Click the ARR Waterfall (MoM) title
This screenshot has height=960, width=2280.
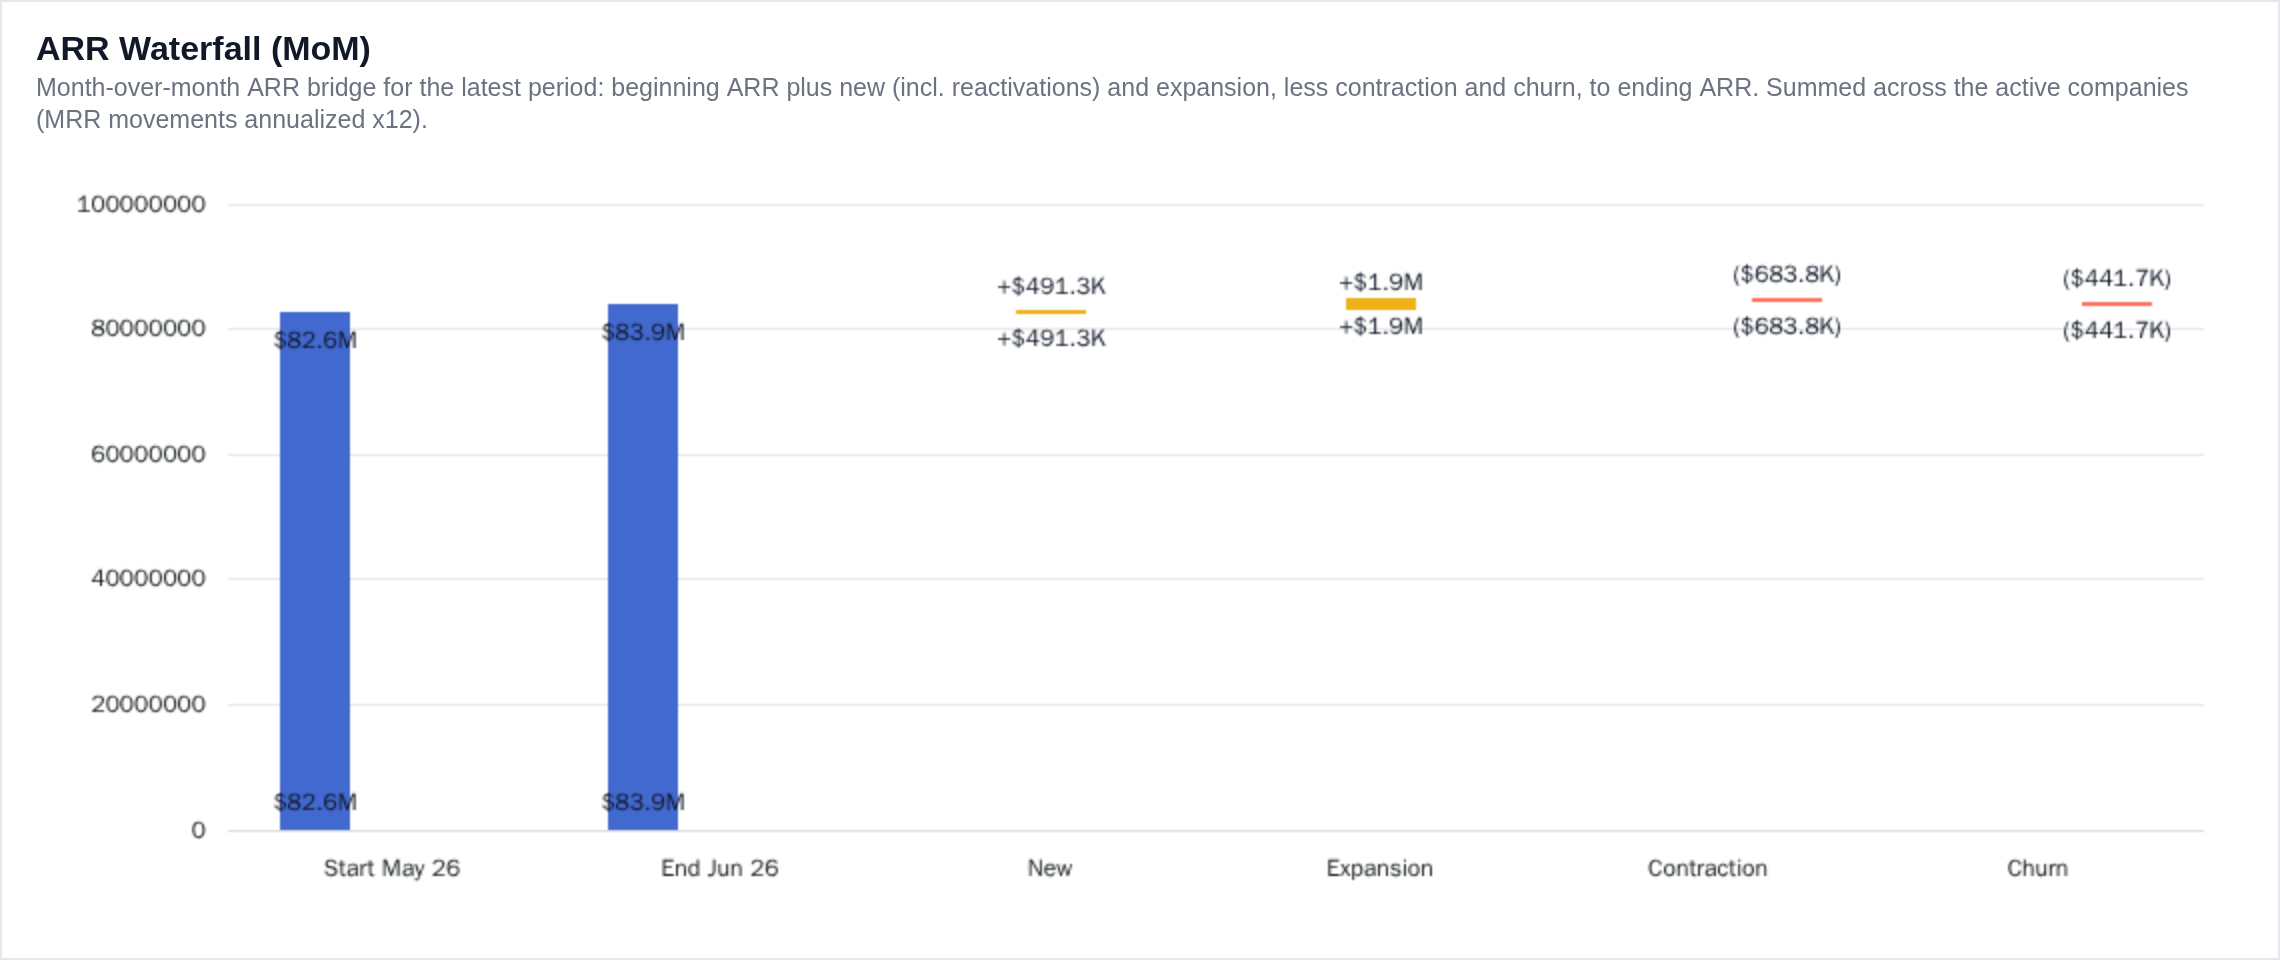click(204, 49)
